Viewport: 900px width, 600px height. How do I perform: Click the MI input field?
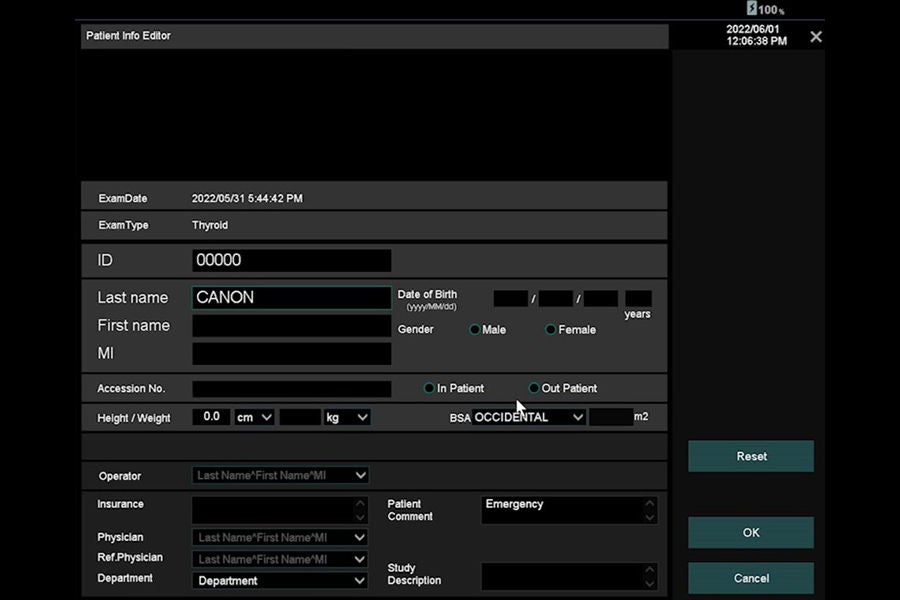point(292,354)
